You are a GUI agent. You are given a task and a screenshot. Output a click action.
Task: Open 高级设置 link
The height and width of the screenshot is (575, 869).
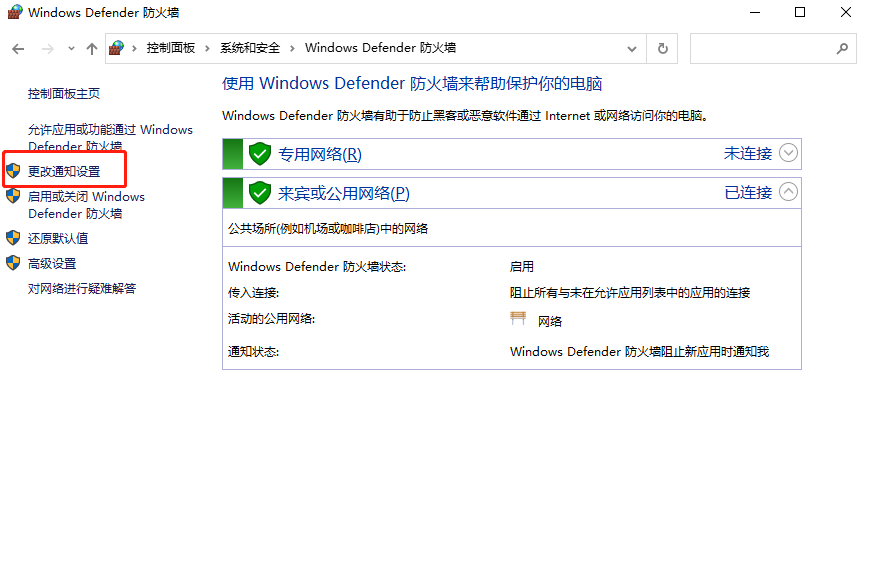tap(52, 264)
